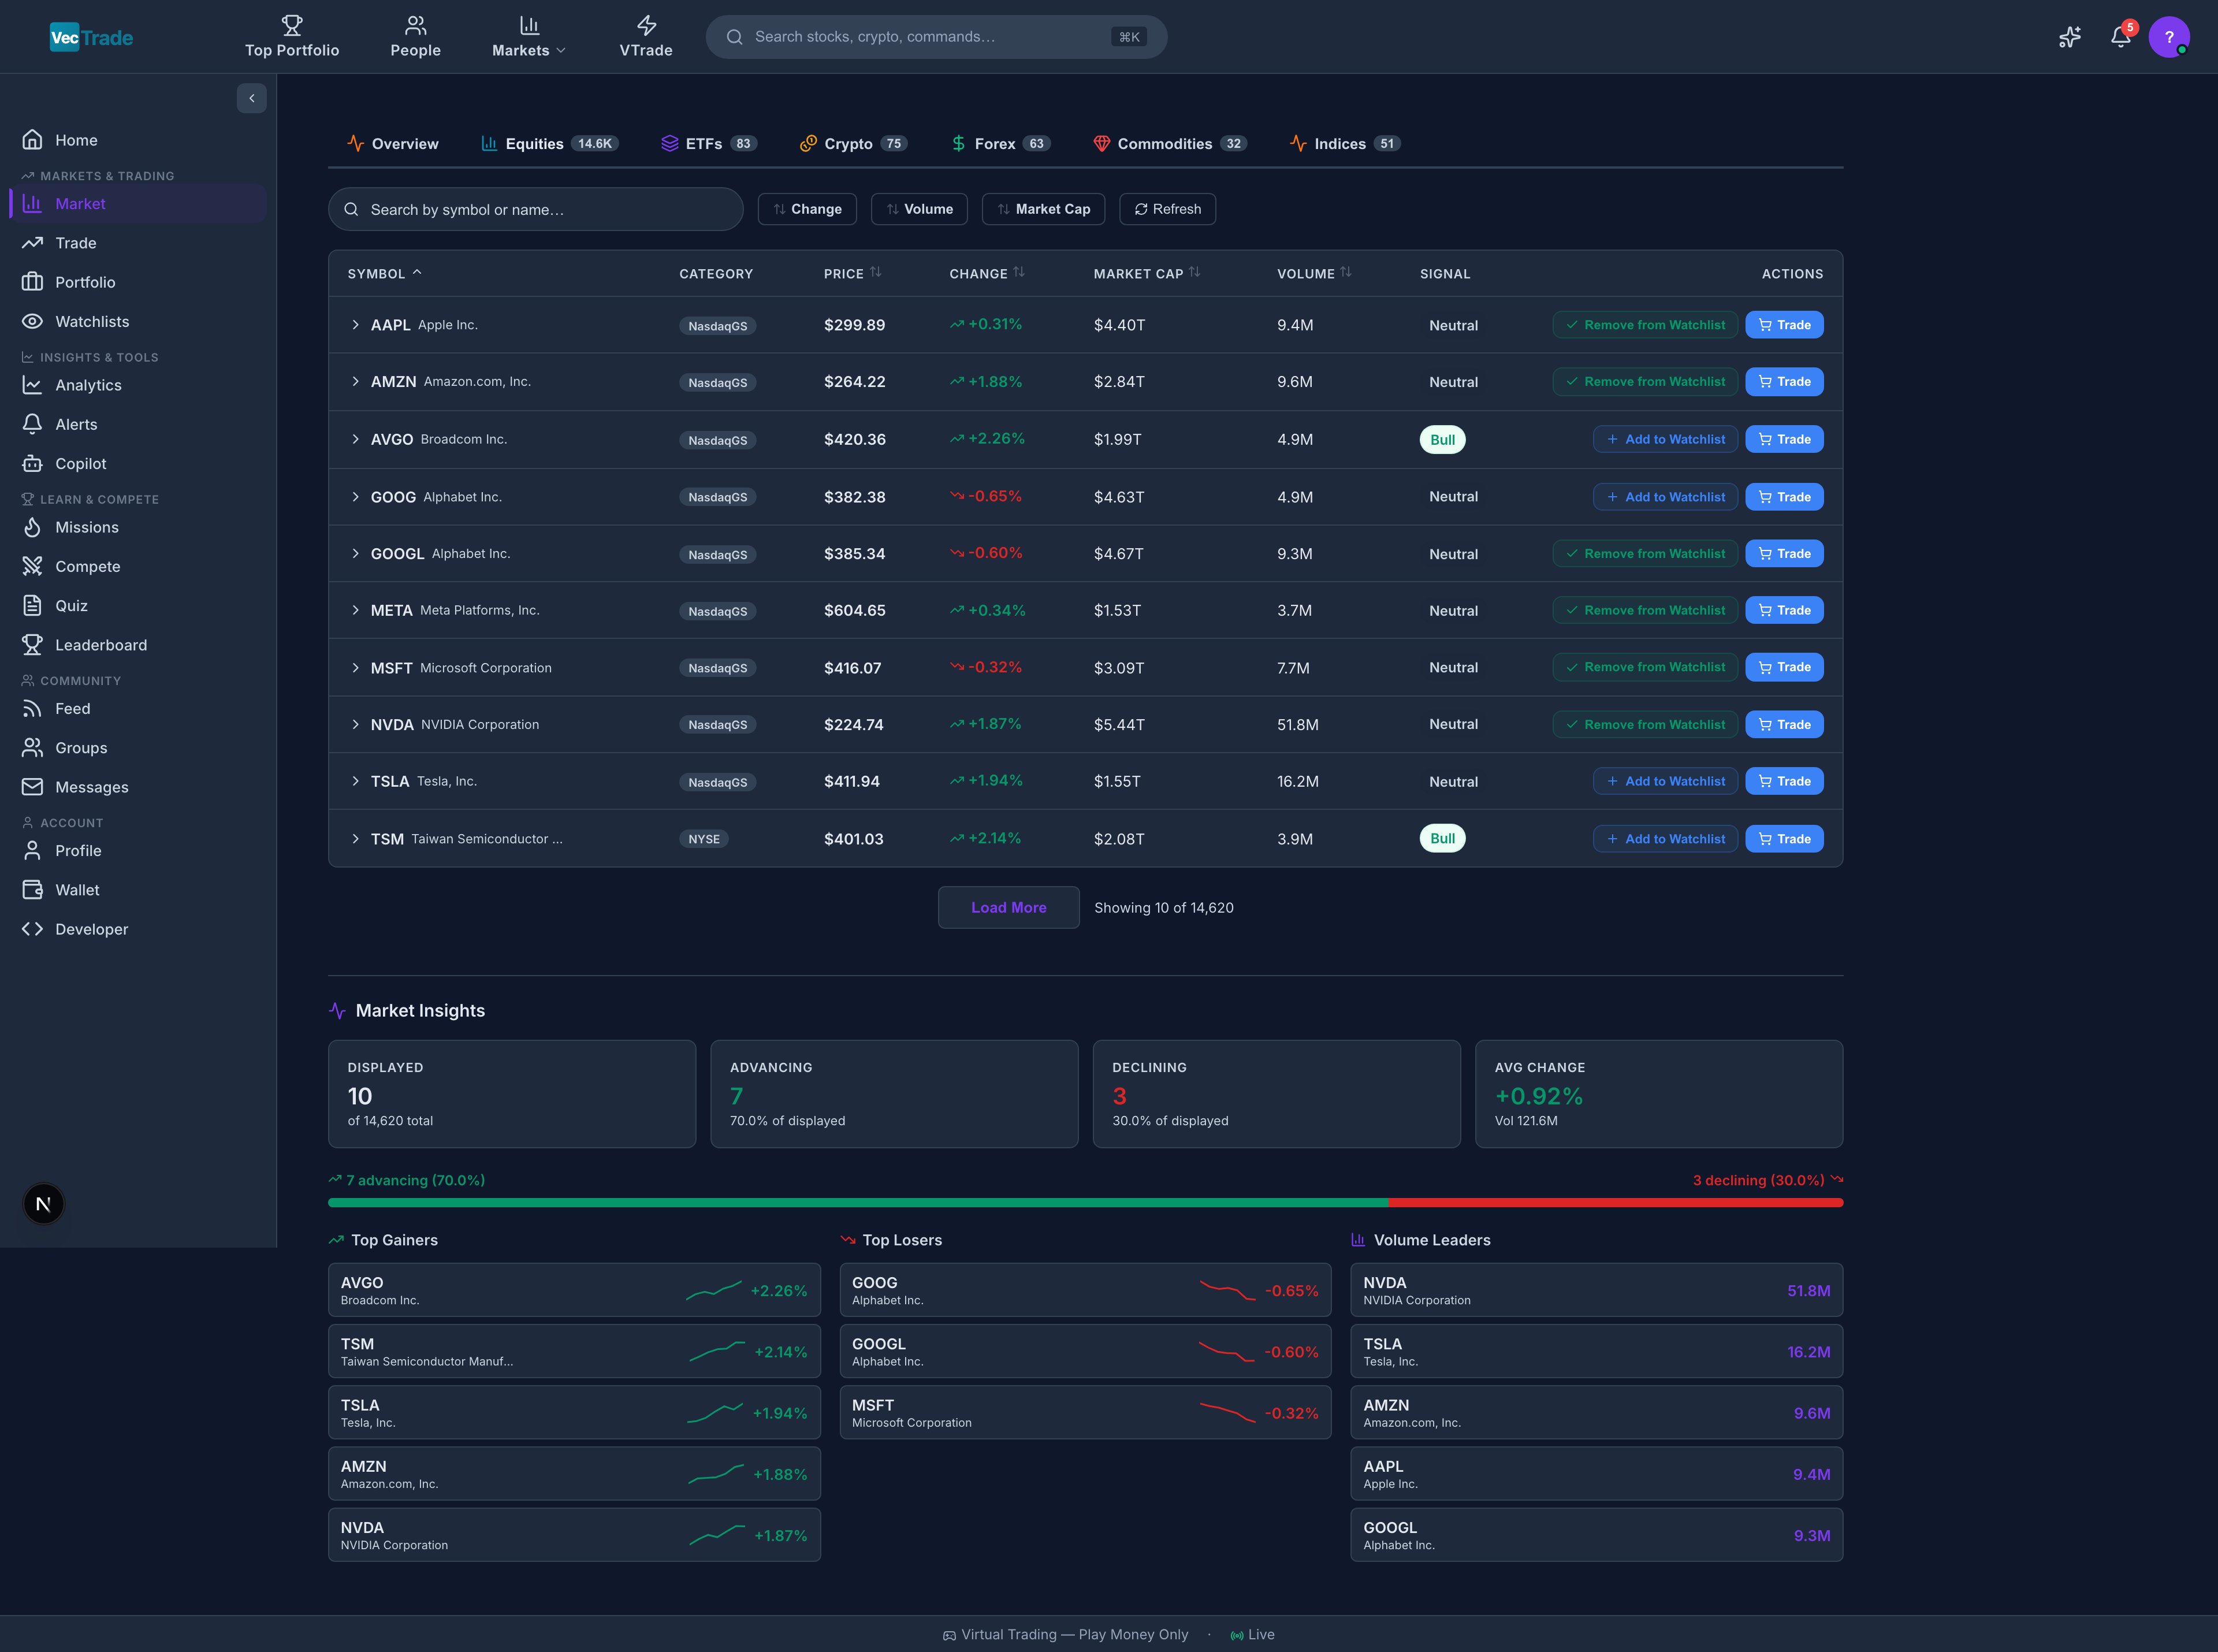Open the Markets dropdown in top nav
This screenshot has width=2218, height=1652.
(x=529, y=37)
